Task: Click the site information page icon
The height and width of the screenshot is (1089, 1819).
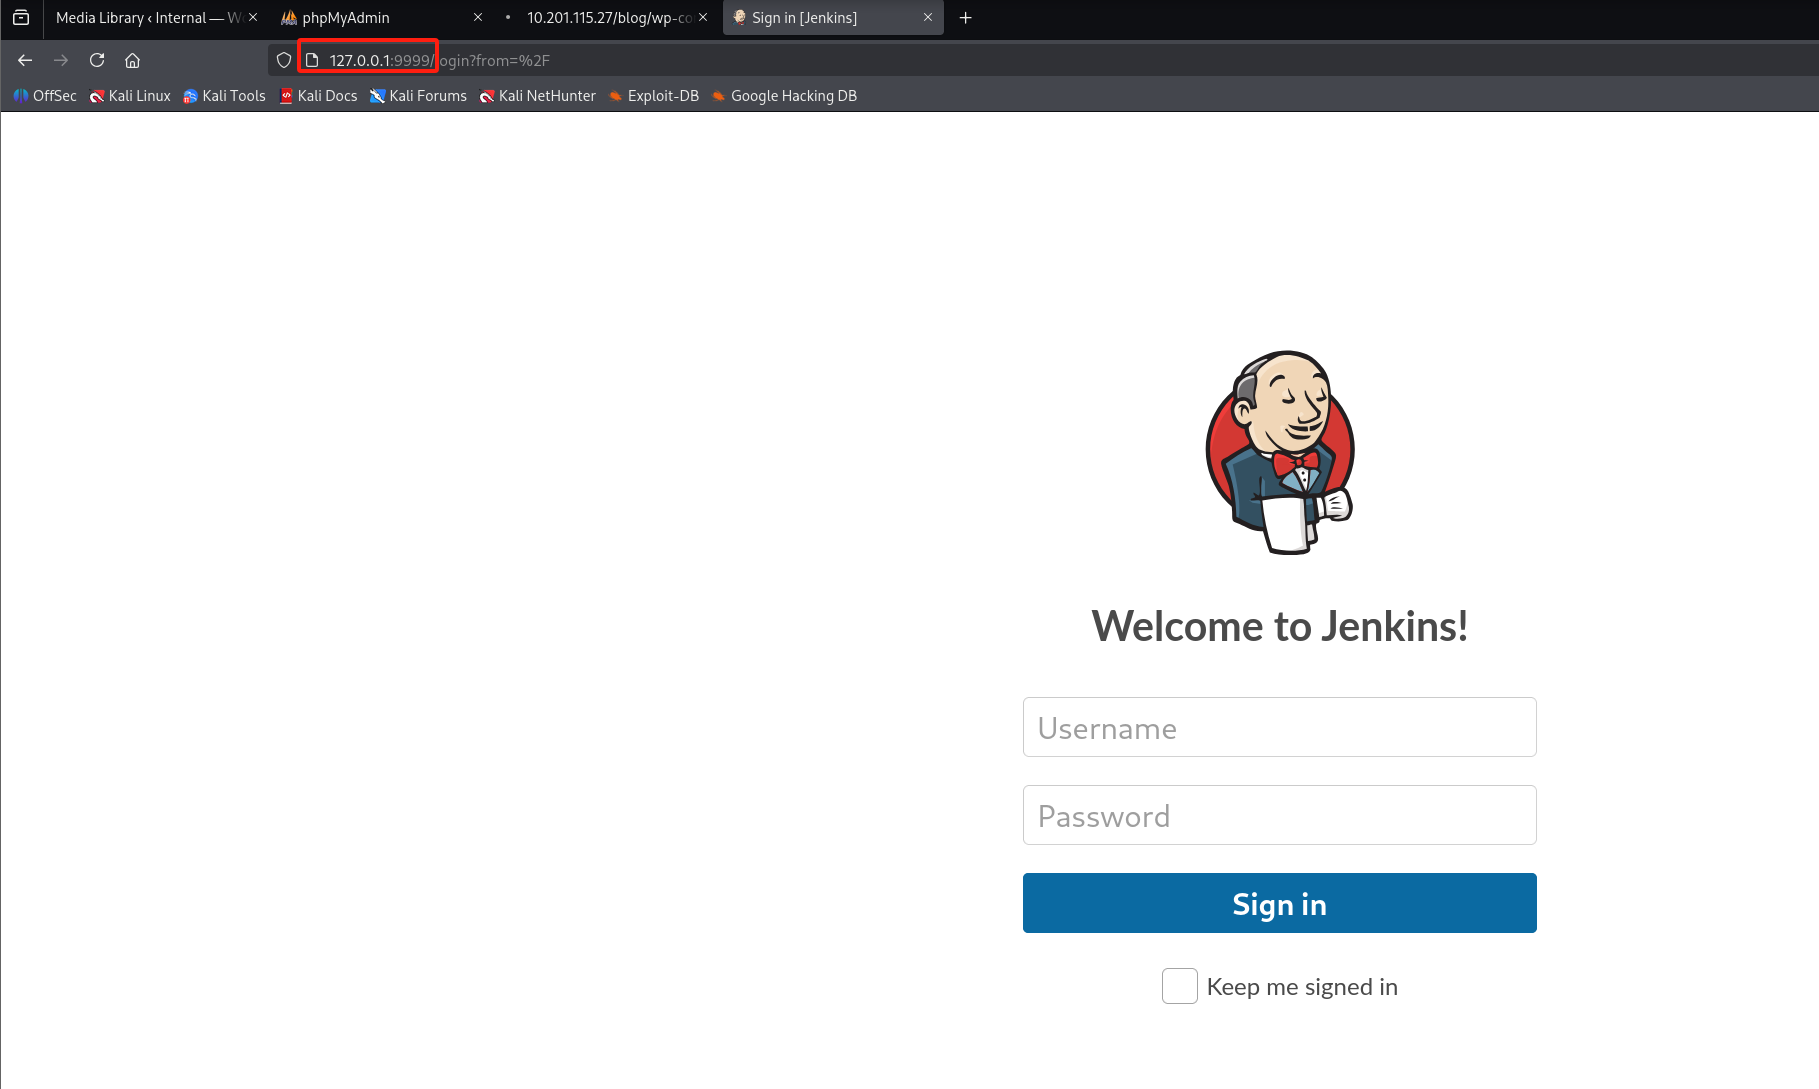Action: coord(312,60)
